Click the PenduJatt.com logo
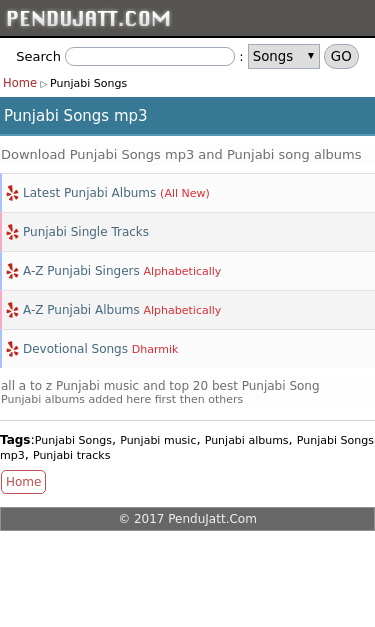375x627 pixels. (x=88, y=18)
